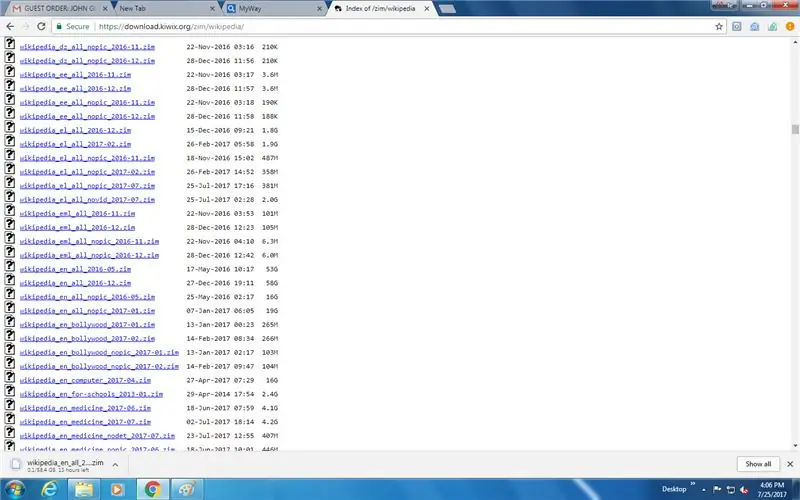This screenshot has width=800, height=500.
Task: Open link wikipedia_dz_all_nopic_2016-12.zim
Action: click(x=87, y=61)
